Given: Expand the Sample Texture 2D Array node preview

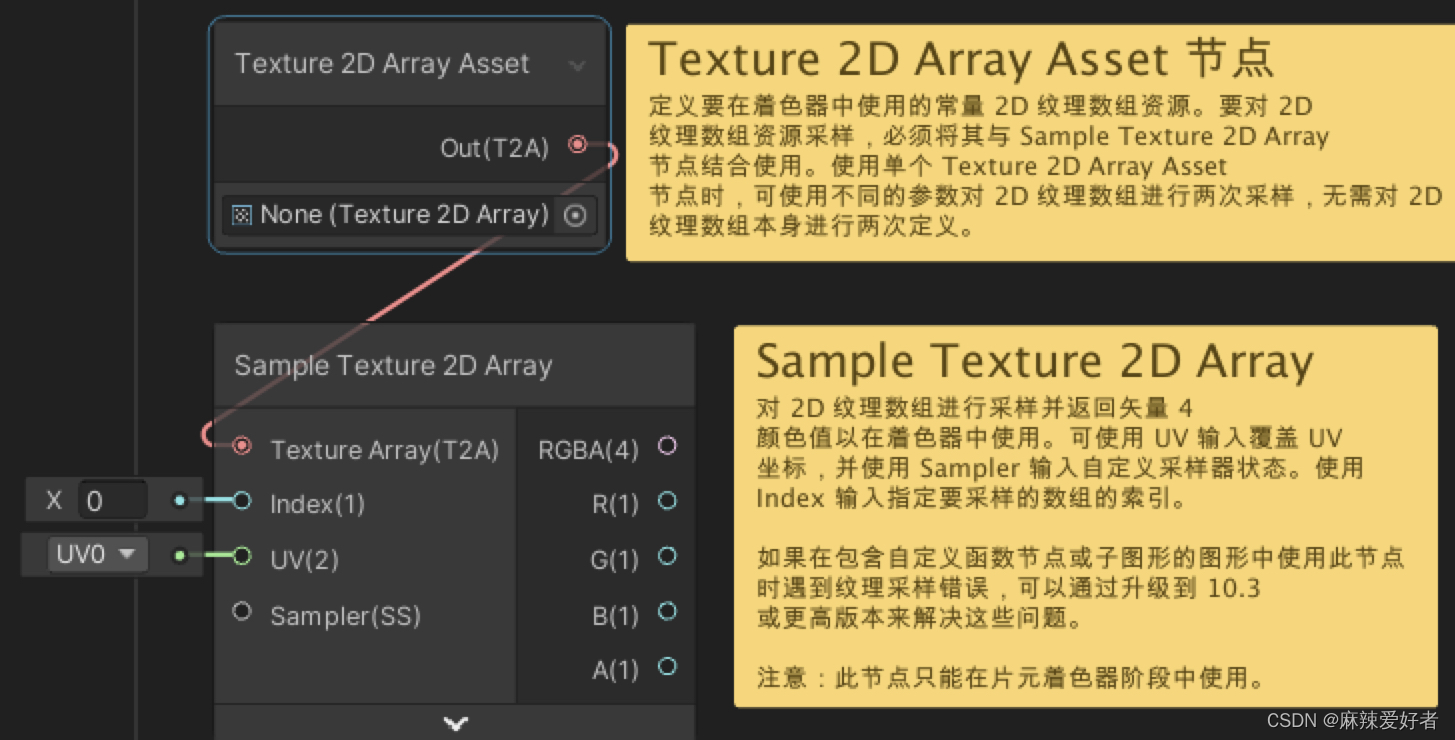Looking at the screenshot, I should point(456,722).
